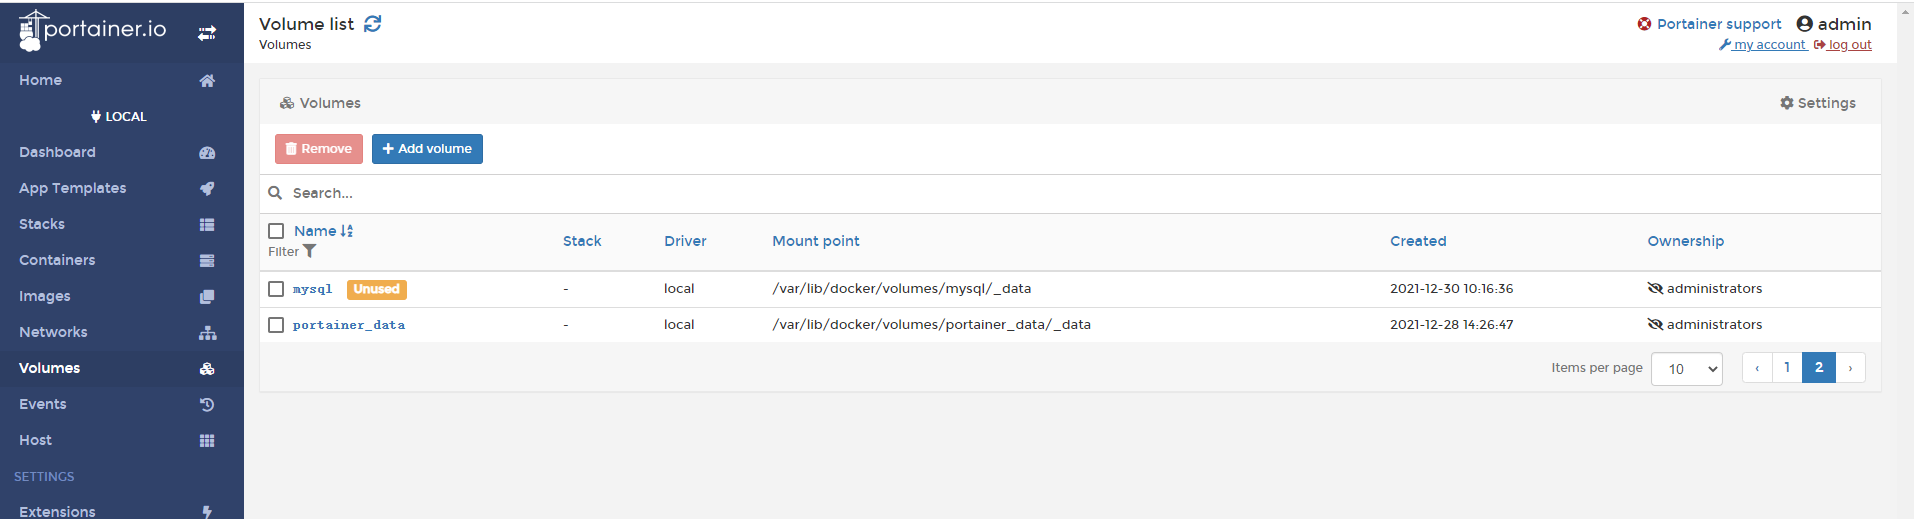Image resolution: width=1914 pixels, height=519 pixels.
Task: Sort by the Ownership column header
Action: pos(1686,241)
